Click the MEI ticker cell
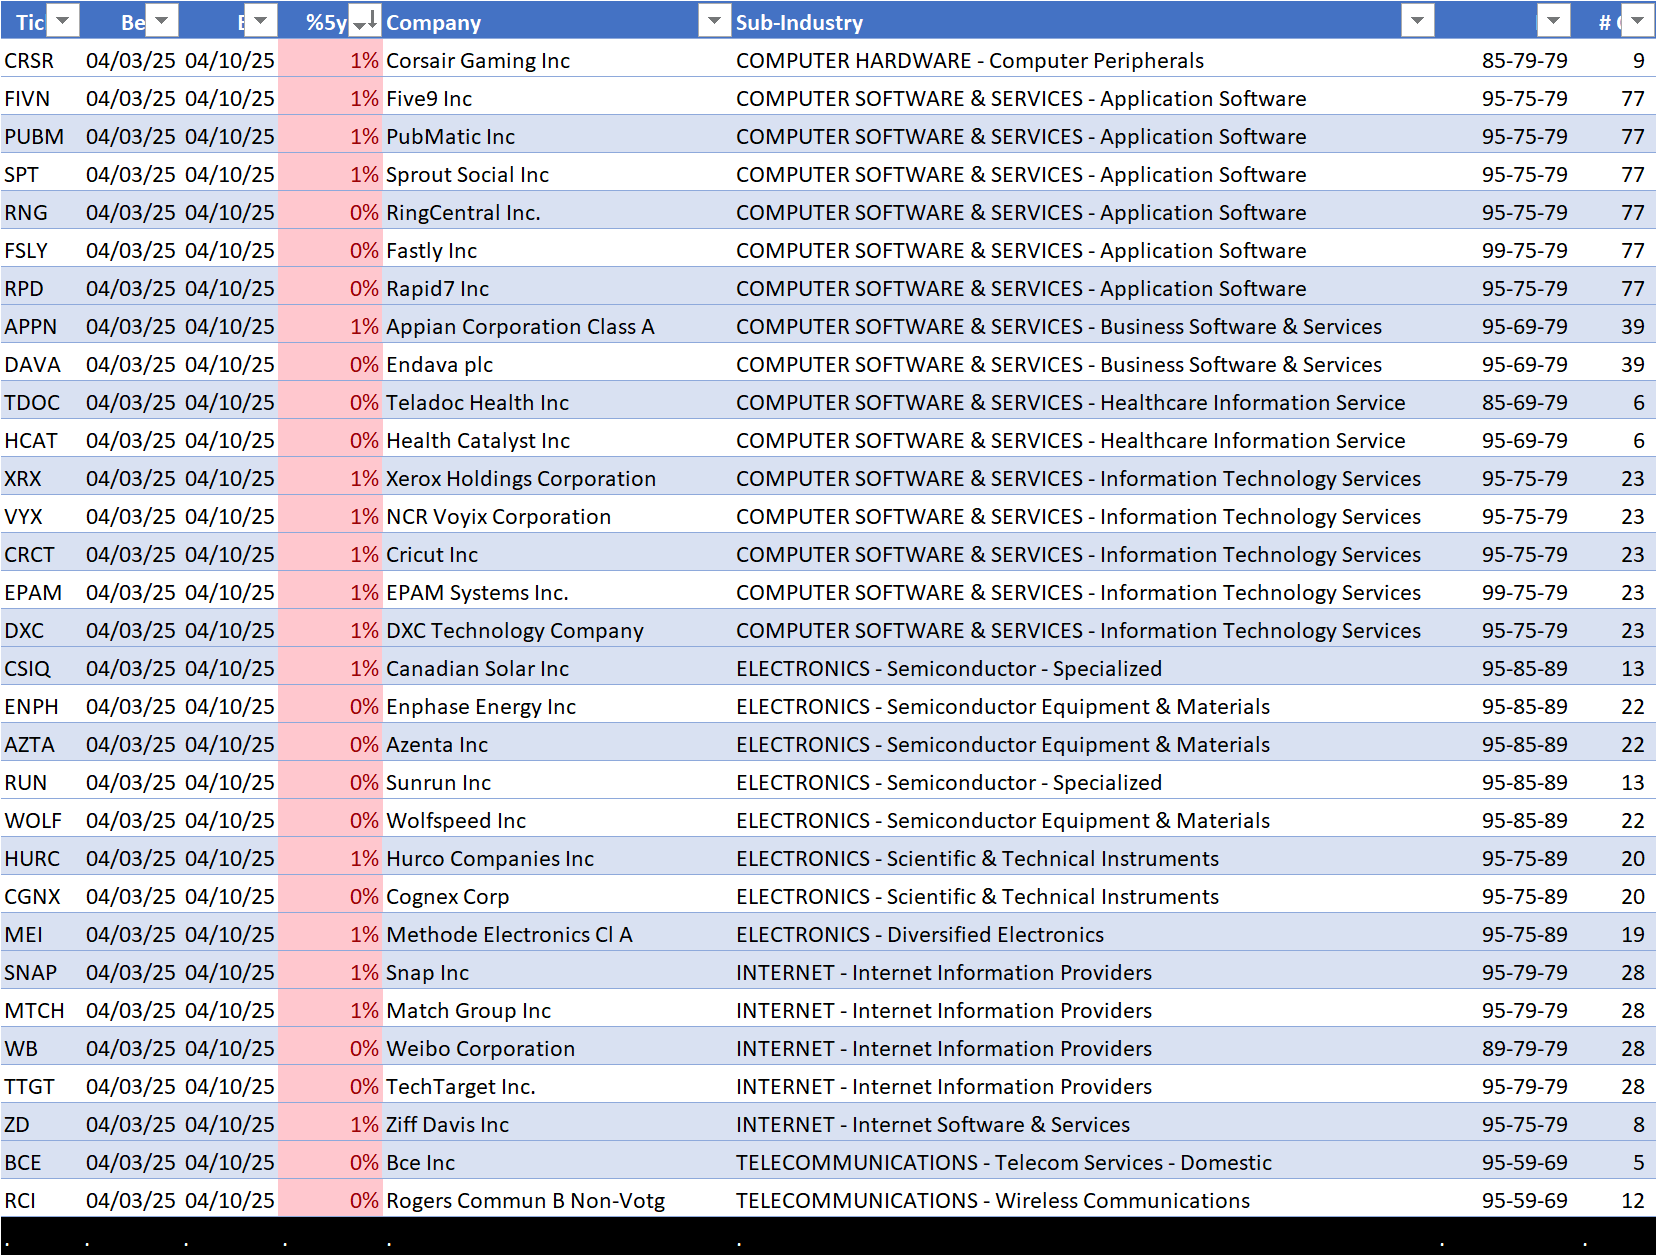 click(x=41, y=935)
